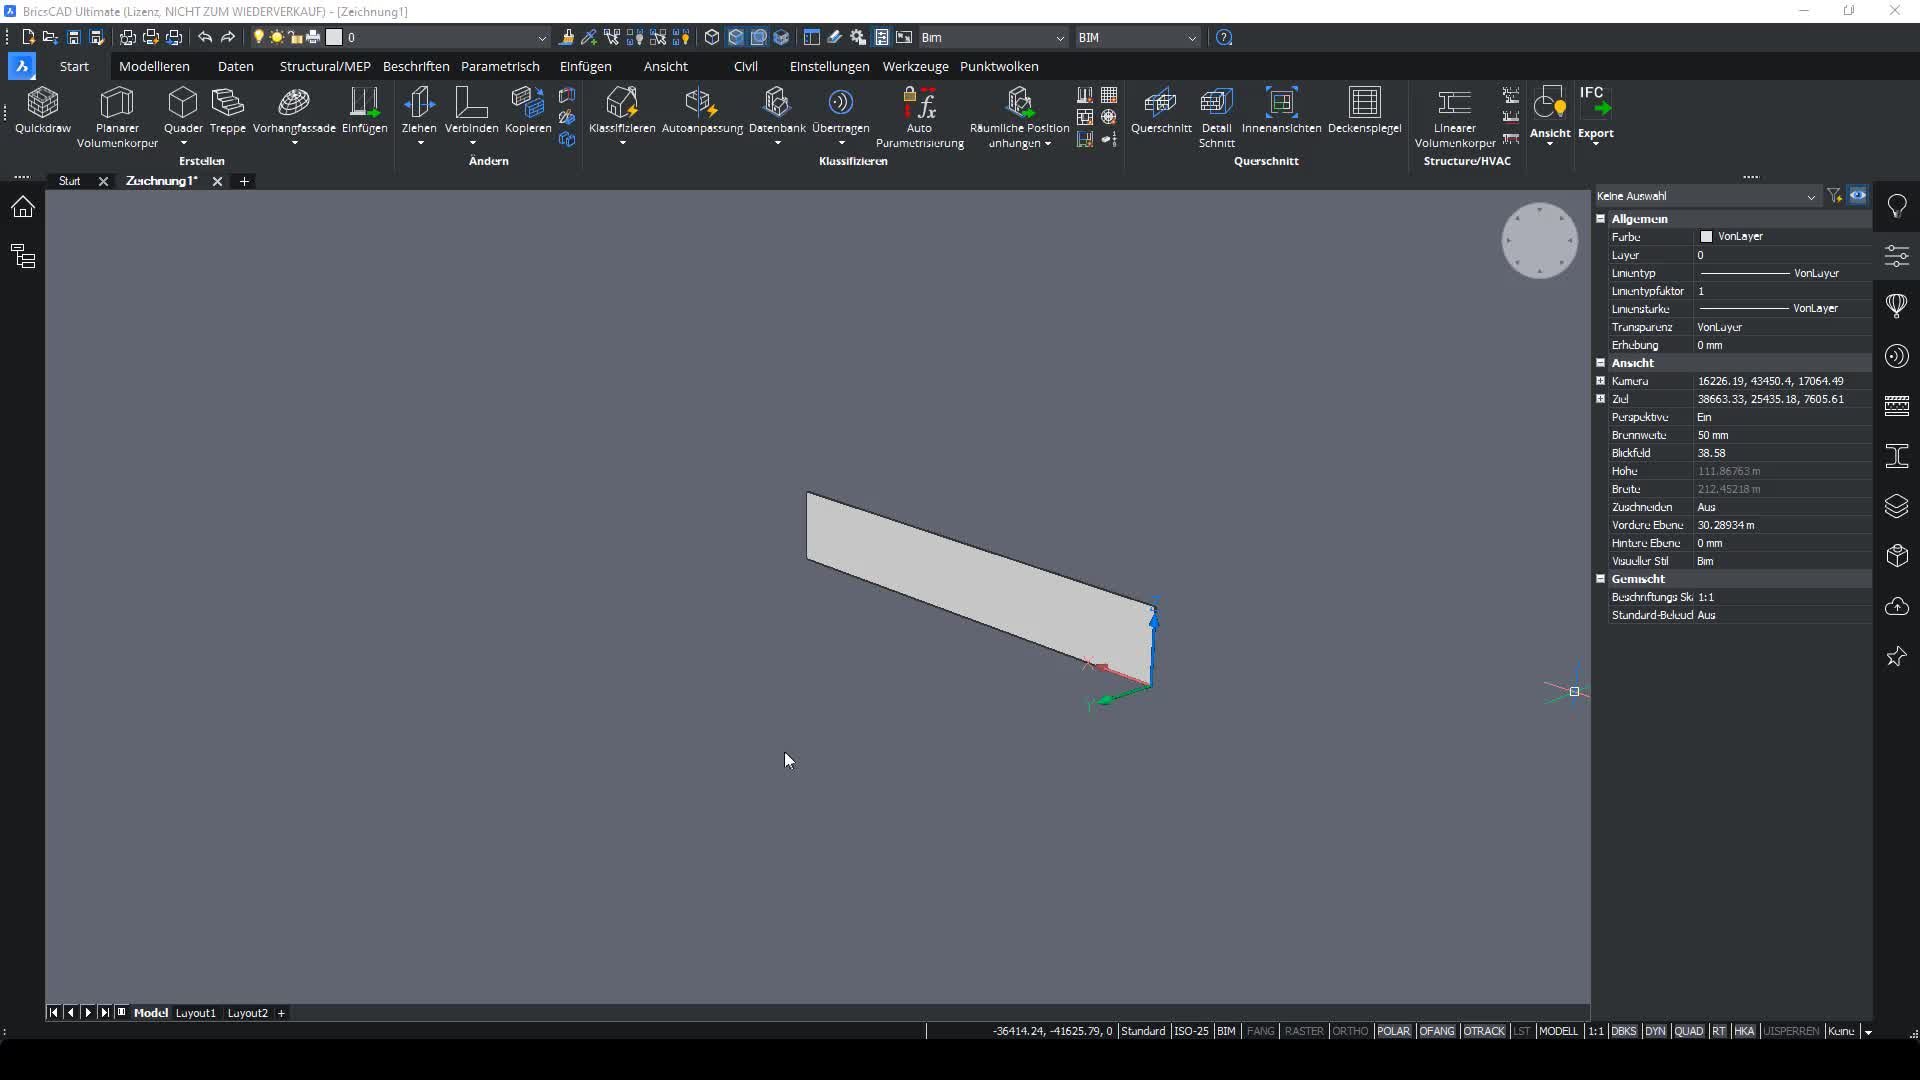This screenshot has height=1080, width=1920.
Task: Click the Einfügen ribbon tool
Action: pyautogui.click(x=364, y=110)
